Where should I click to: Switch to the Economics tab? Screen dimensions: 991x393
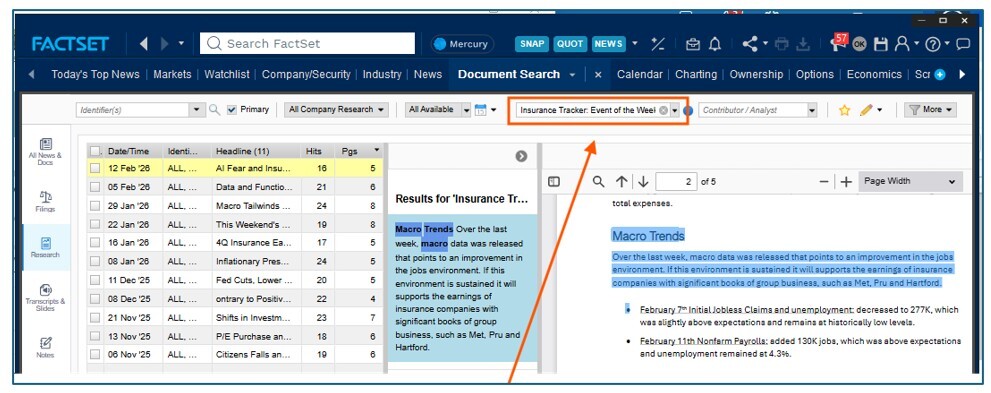click(874, 74)
